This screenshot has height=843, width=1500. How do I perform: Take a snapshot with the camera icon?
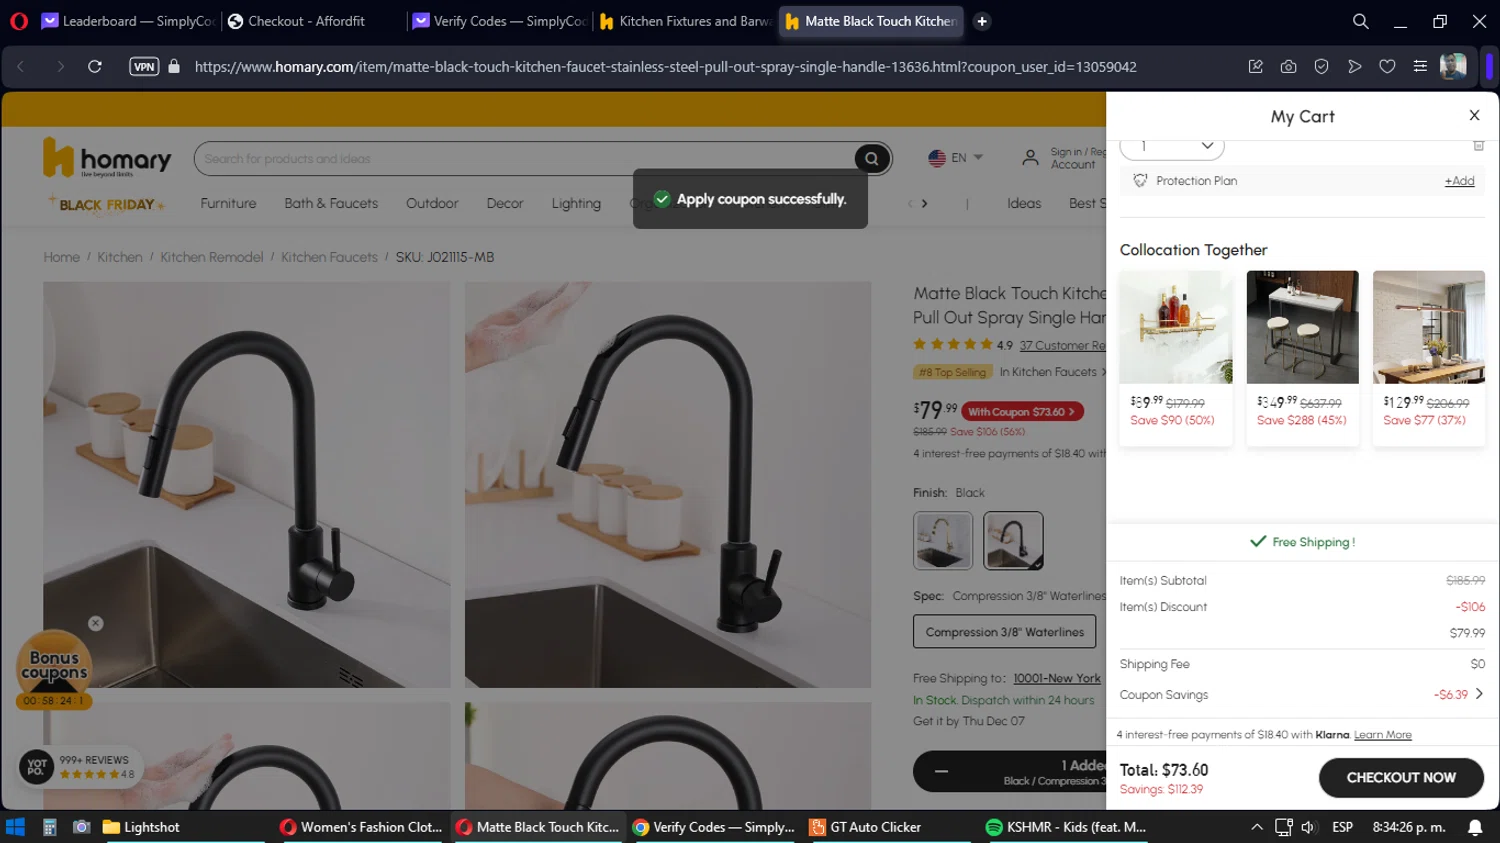coord(1288,67)
